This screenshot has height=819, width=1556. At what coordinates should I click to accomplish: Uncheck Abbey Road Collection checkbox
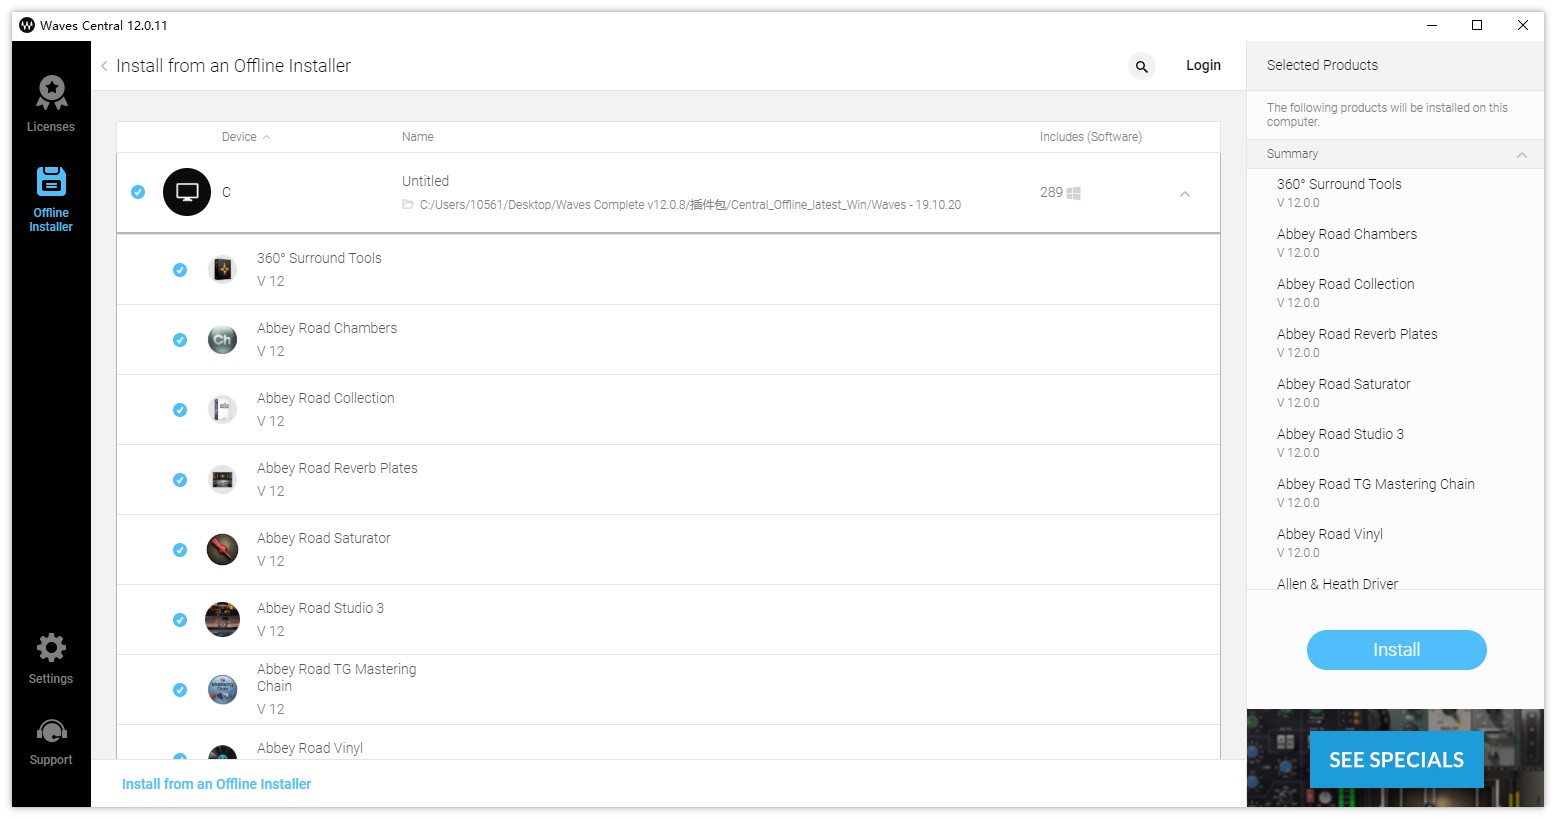coord(180,409)
